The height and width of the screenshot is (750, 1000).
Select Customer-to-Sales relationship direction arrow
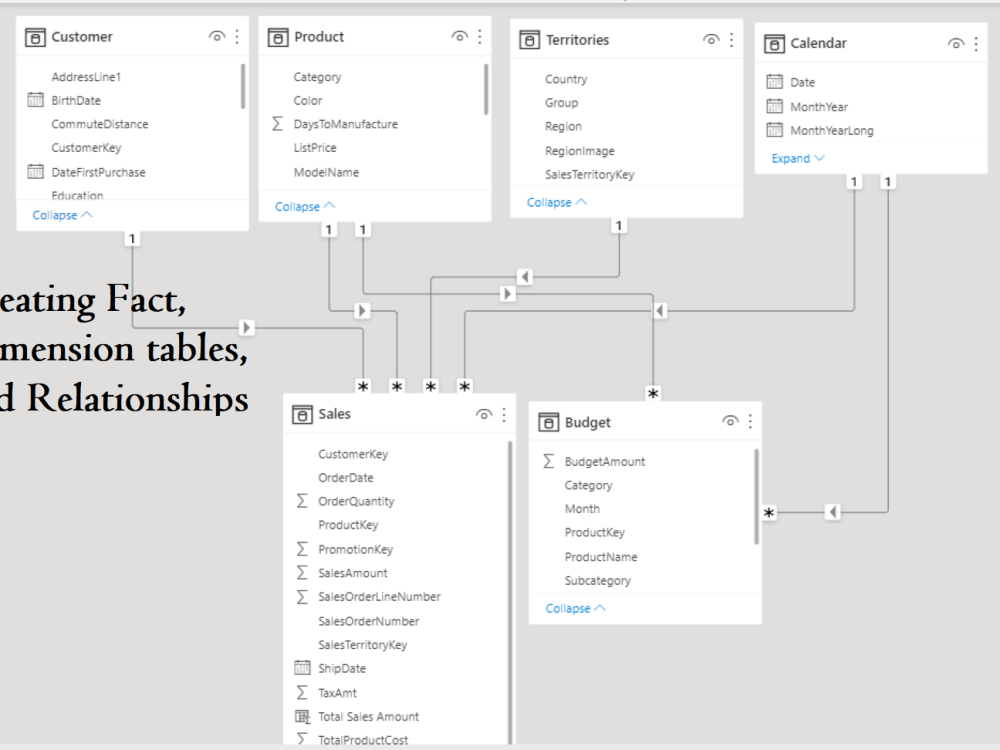point(246,328)
